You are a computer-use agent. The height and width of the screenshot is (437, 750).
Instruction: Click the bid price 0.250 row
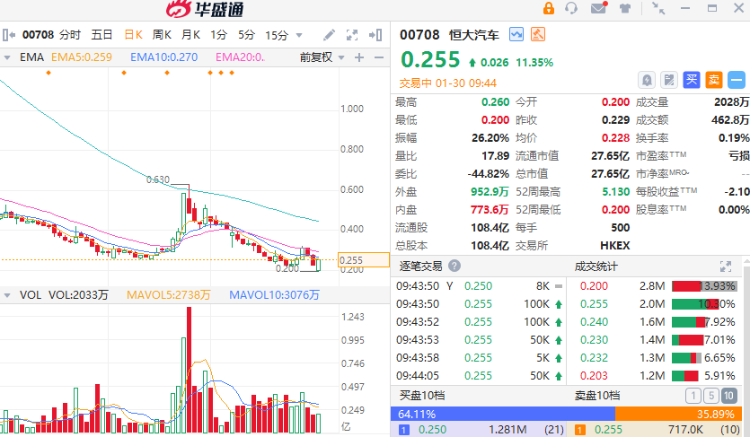click(x=478, y=430)
